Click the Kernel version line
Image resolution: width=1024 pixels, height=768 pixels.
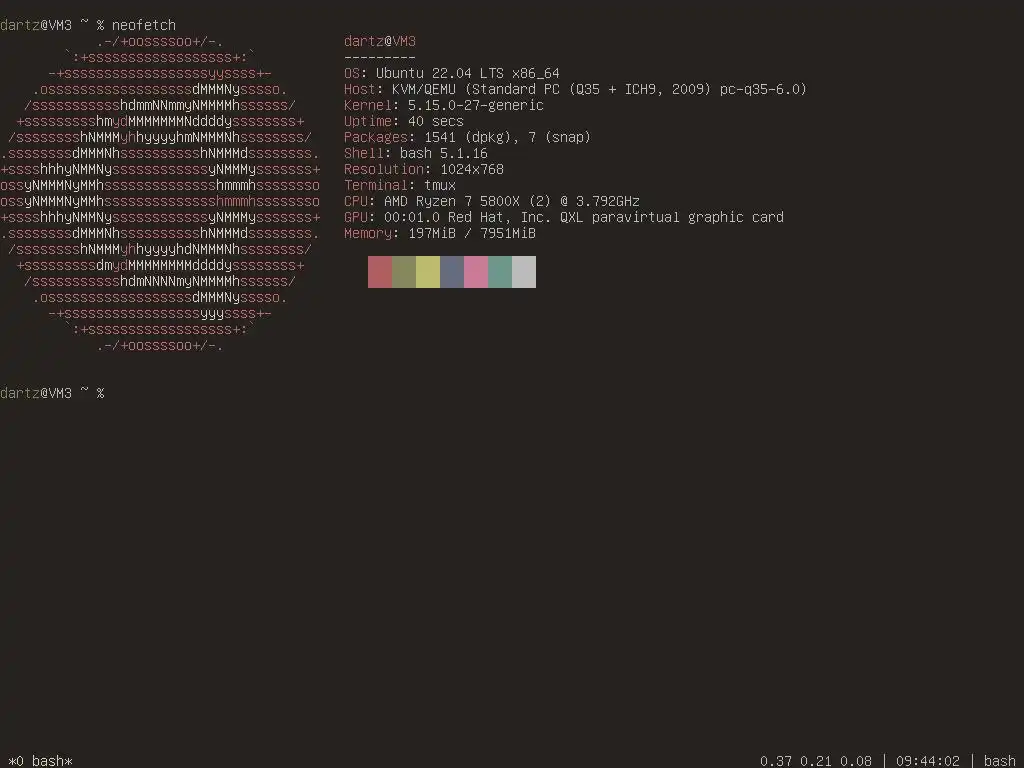click(x=444, y=105)
